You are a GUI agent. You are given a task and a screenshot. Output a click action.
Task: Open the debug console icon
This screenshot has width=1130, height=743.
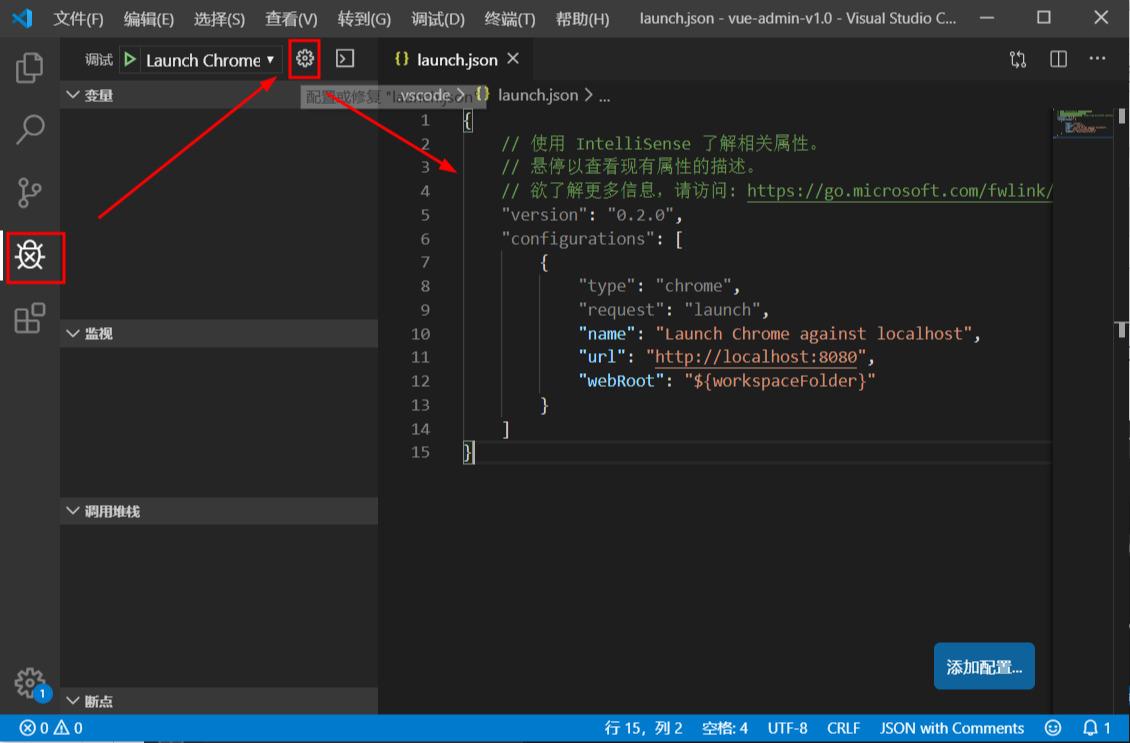coord(345,58)
